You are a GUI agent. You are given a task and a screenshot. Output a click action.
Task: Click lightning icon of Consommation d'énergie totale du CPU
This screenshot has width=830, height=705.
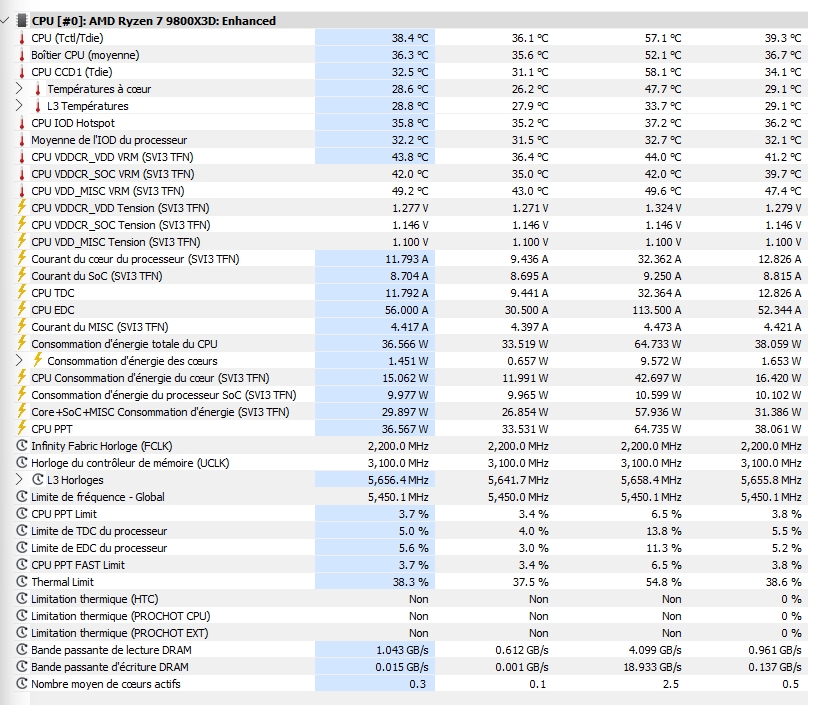click(x=22, y=343)
